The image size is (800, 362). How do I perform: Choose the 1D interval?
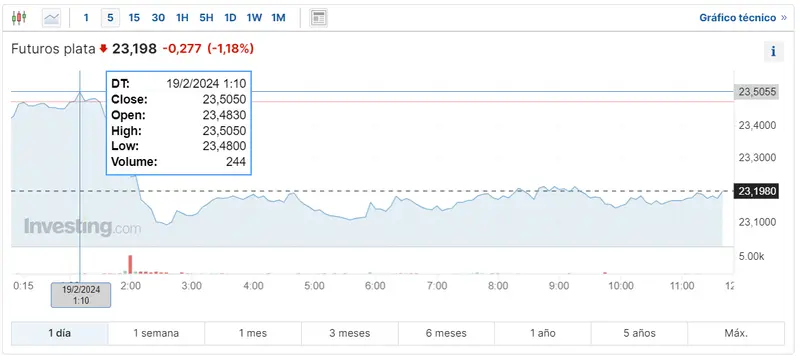230,18
